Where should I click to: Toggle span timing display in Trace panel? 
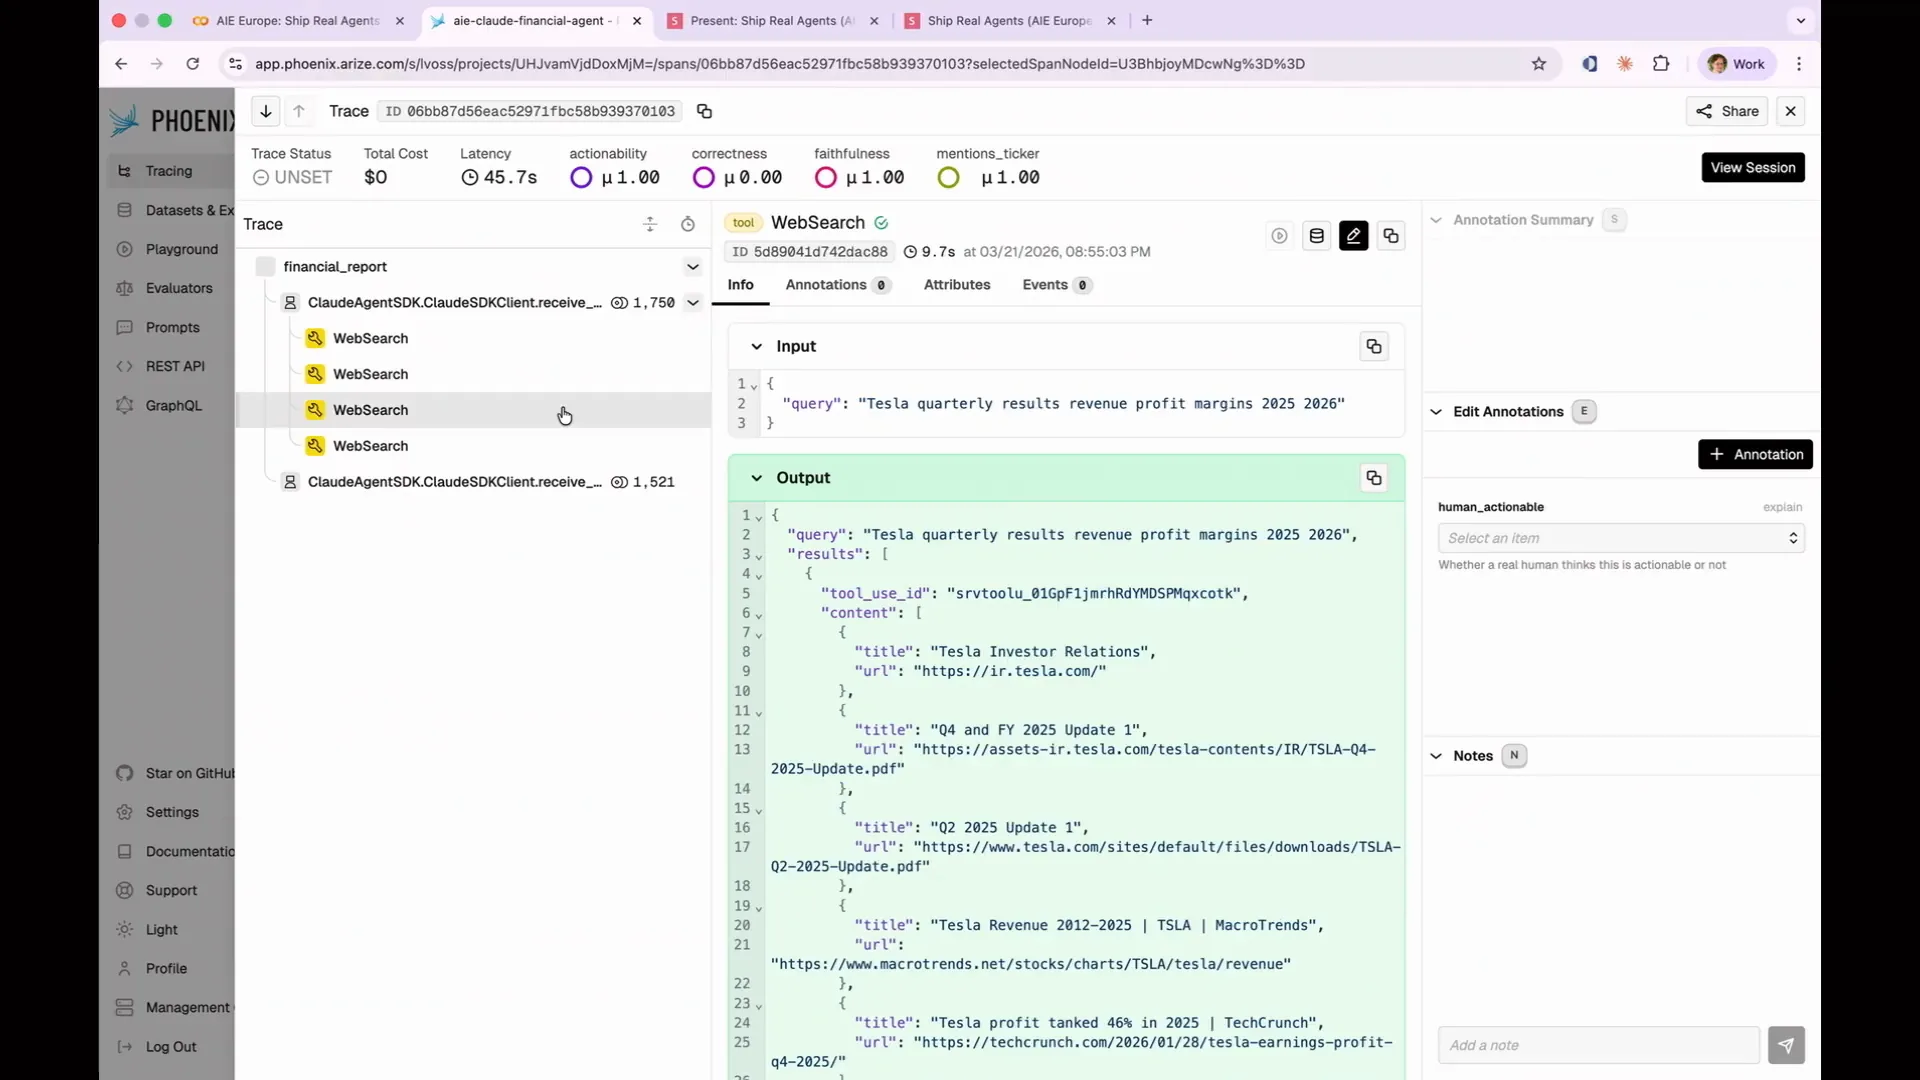coord(688,224)
